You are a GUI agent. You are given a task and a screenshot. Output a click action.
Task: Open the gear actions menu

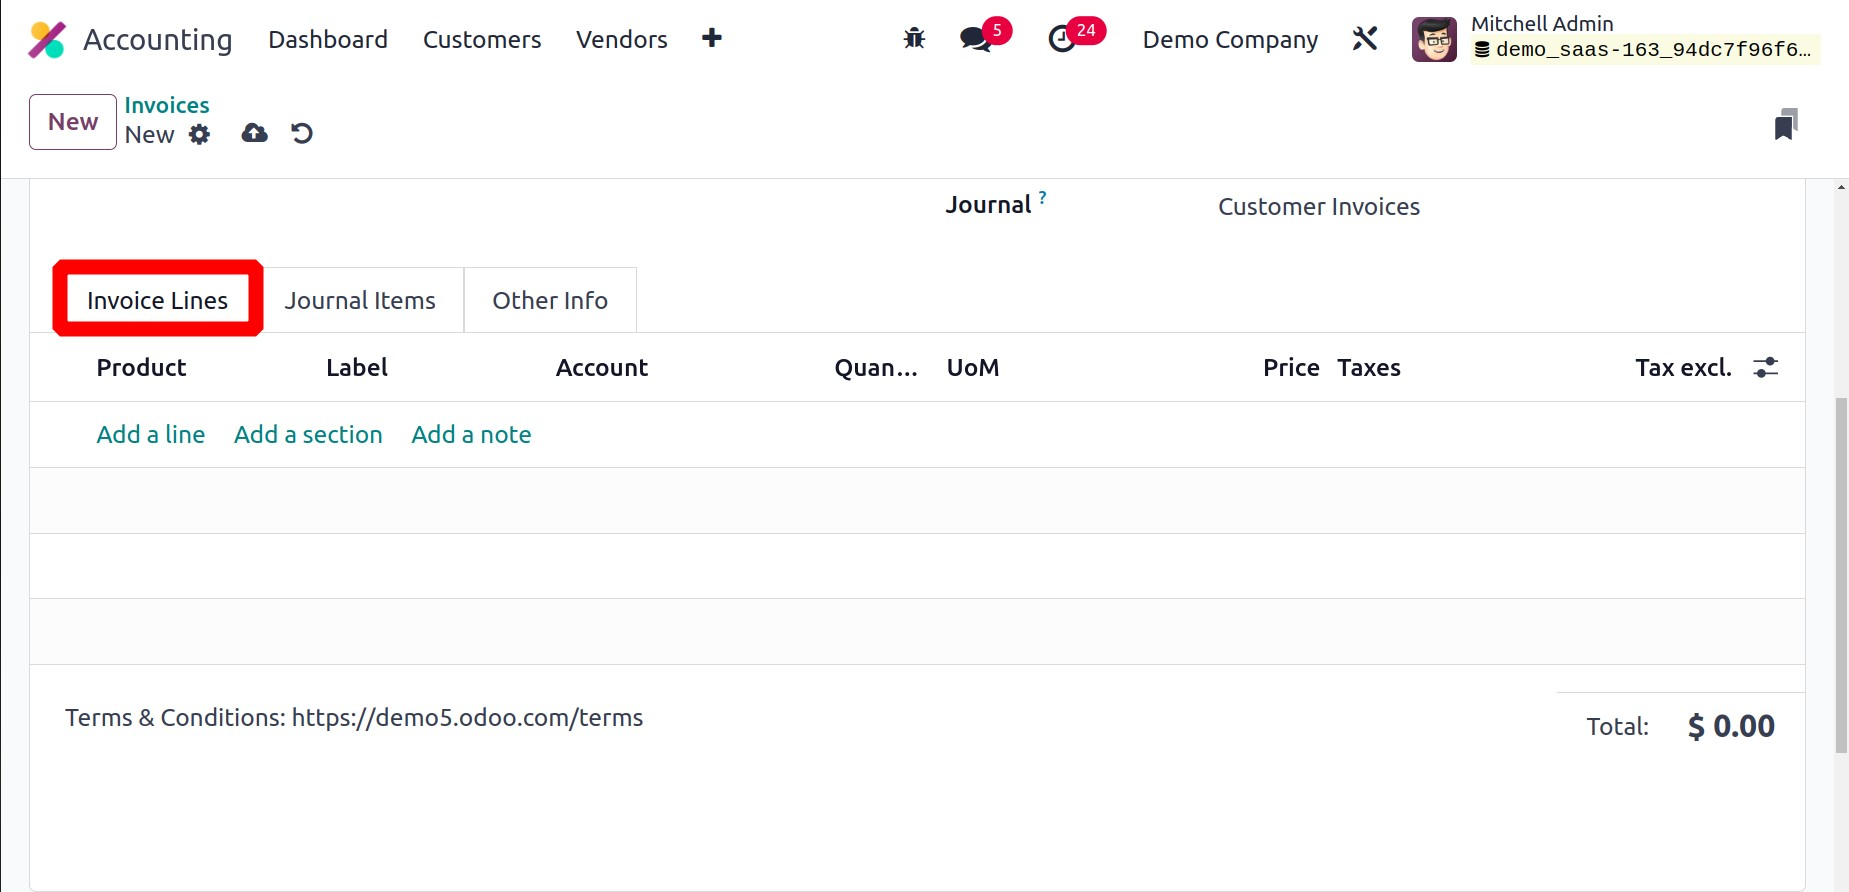200,134
